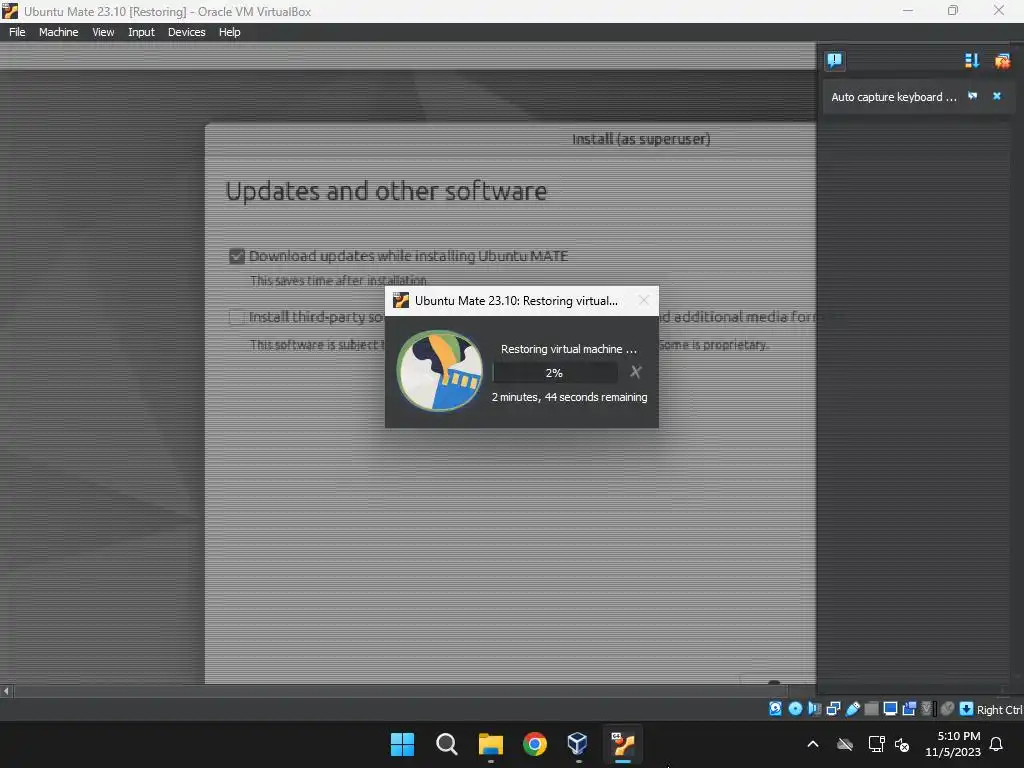Viewport: 1024px width, 768px height.
Task: Open the clock showing 5:10 PM
Action: [953, 744]
